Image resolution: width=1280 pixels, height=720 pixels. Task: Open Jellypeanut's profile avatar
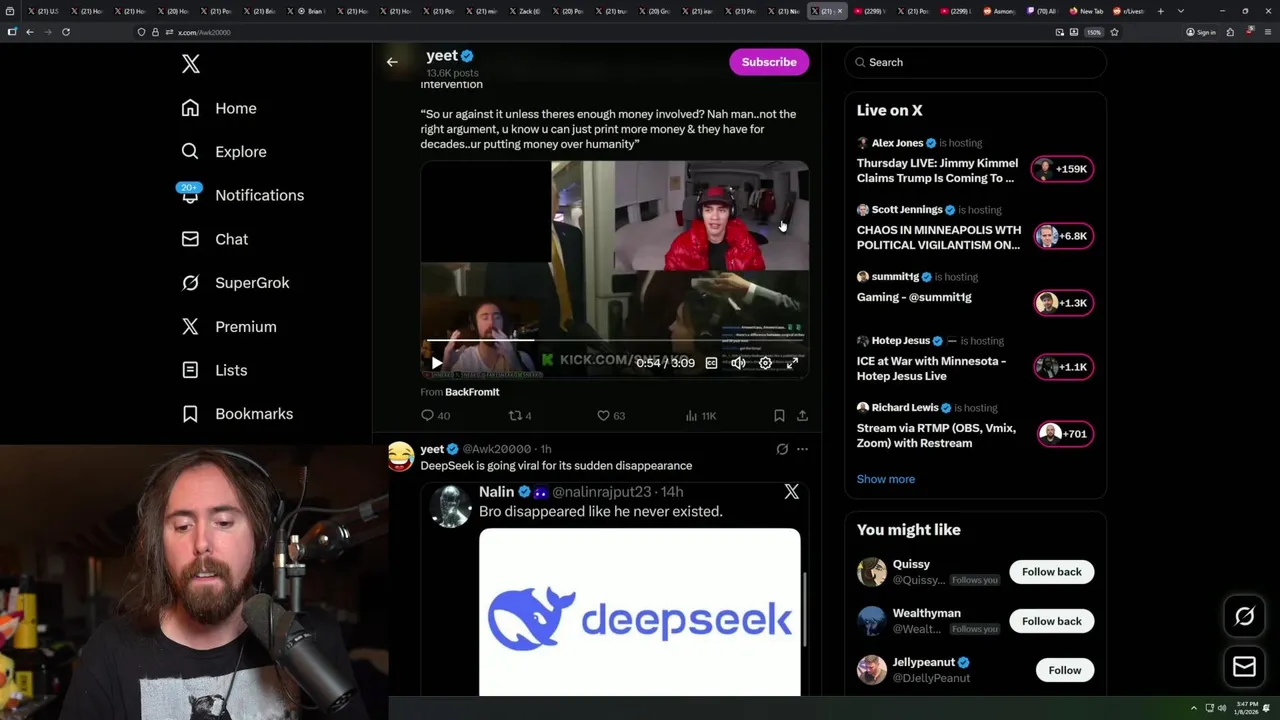click(x=872, y=670)
